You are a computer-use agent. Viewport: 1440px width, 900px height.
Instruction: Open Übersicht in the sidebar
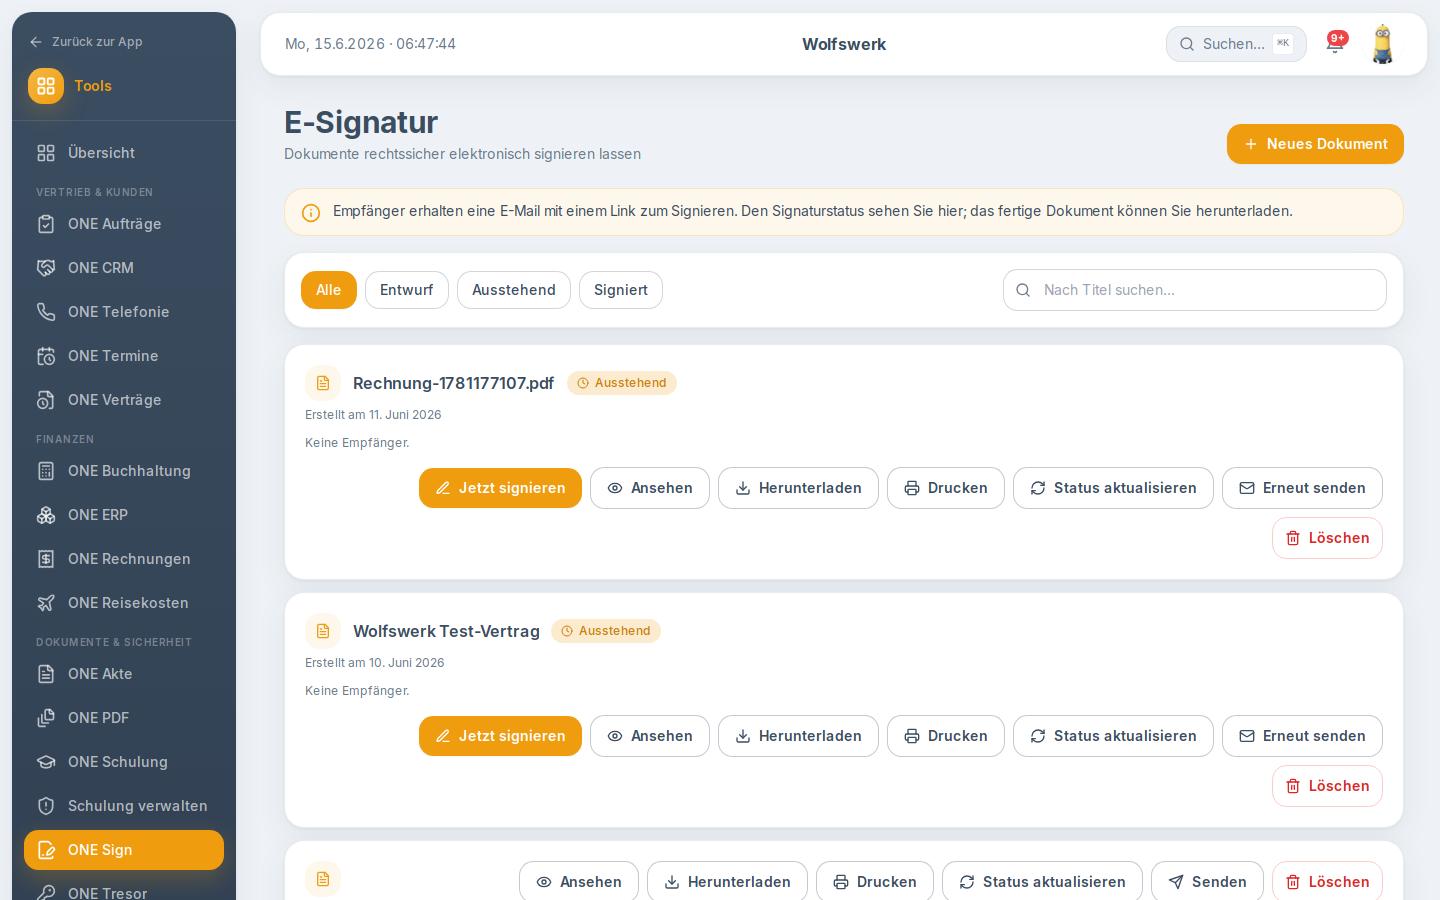point(124,153)
